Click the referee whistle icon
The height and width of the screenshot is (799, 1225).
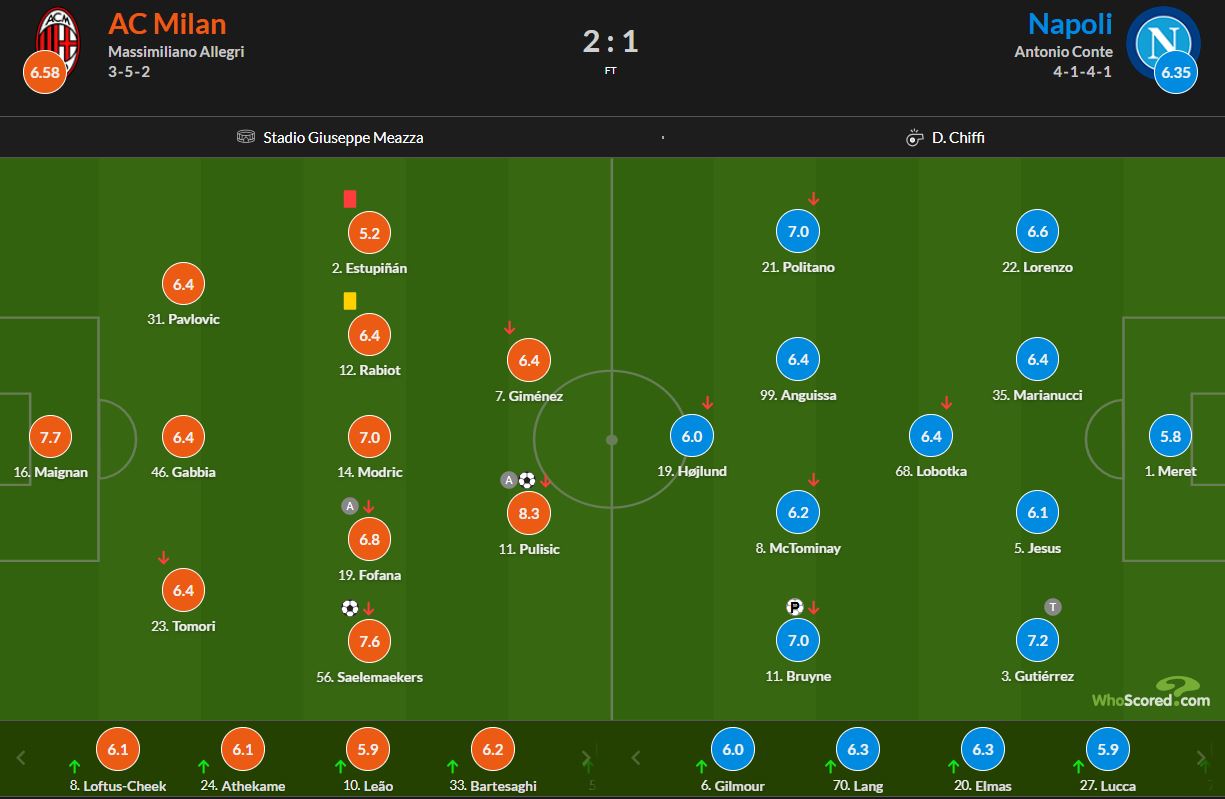(x=914, y=138)
